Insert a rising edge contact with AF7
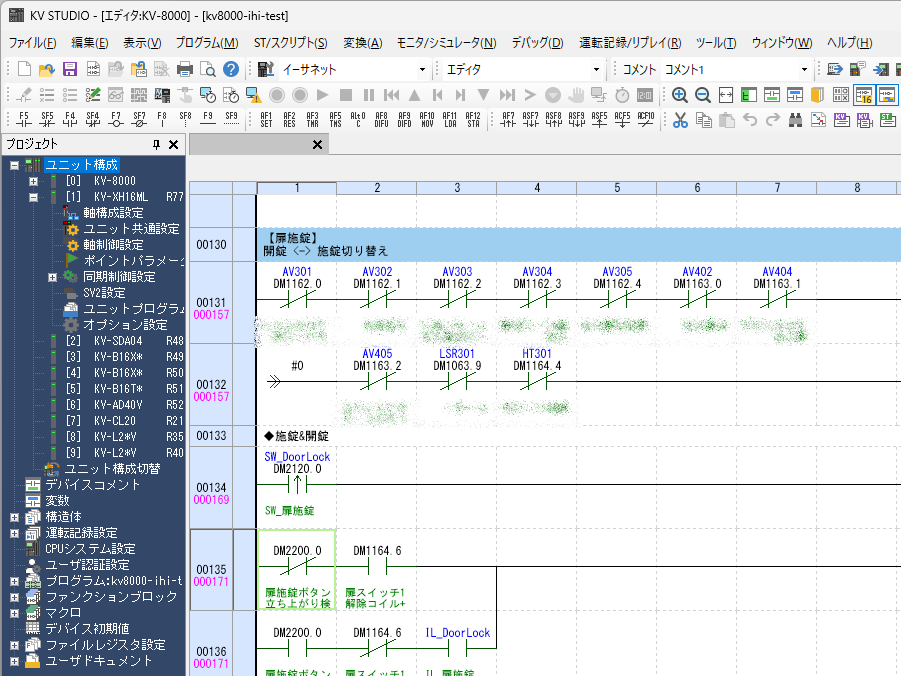 (x=508, y=120)
